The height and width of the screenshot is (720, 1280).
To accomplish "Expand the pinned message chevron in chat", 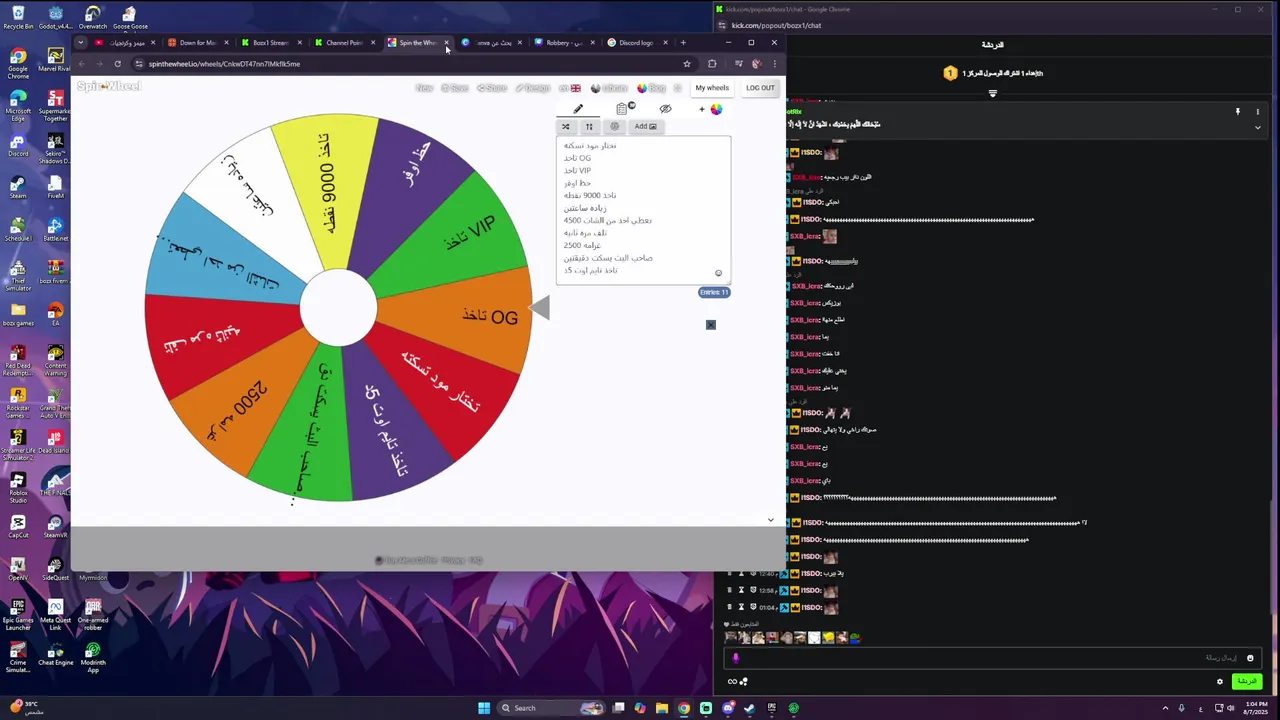I will tap(1257, 127).
